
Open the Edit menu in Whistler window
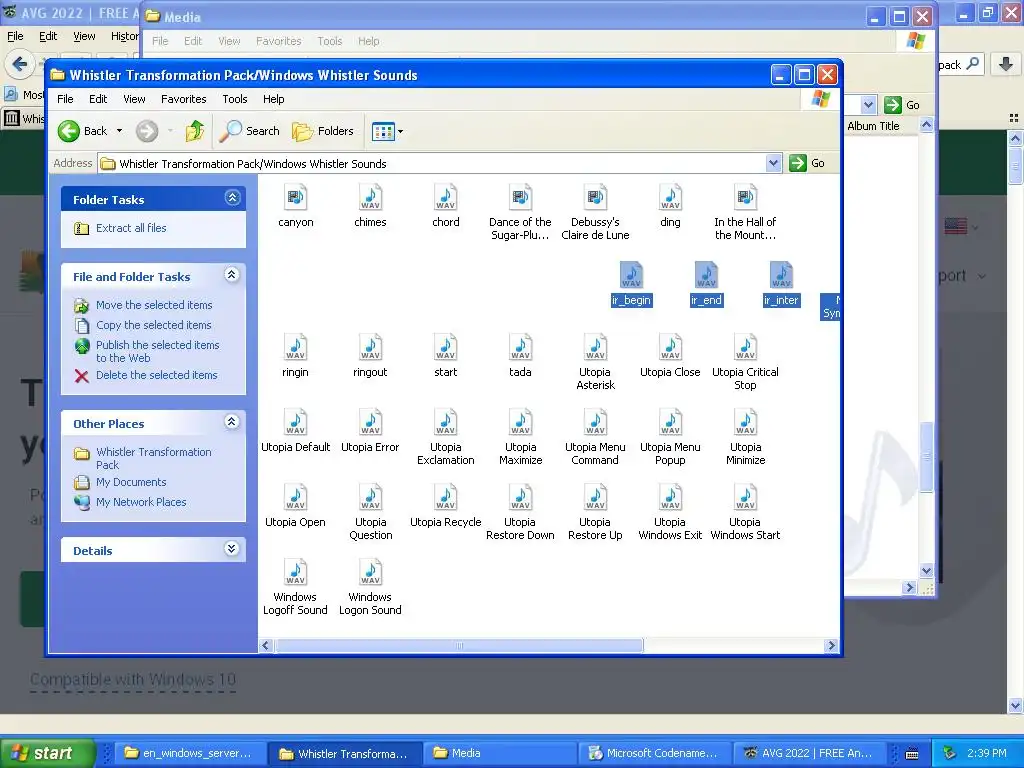click(98, 99)
